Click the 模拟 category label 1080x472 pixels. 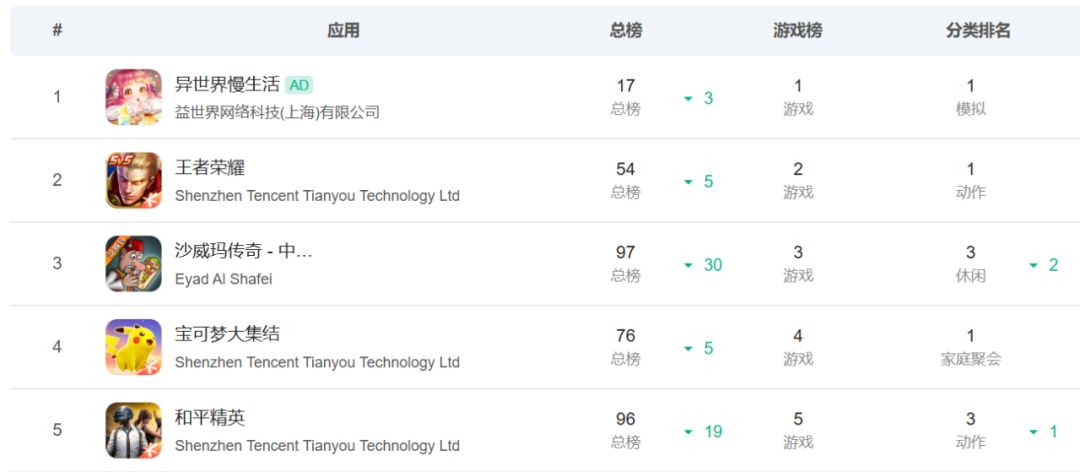pyautogui.click(x=970, y=109)
